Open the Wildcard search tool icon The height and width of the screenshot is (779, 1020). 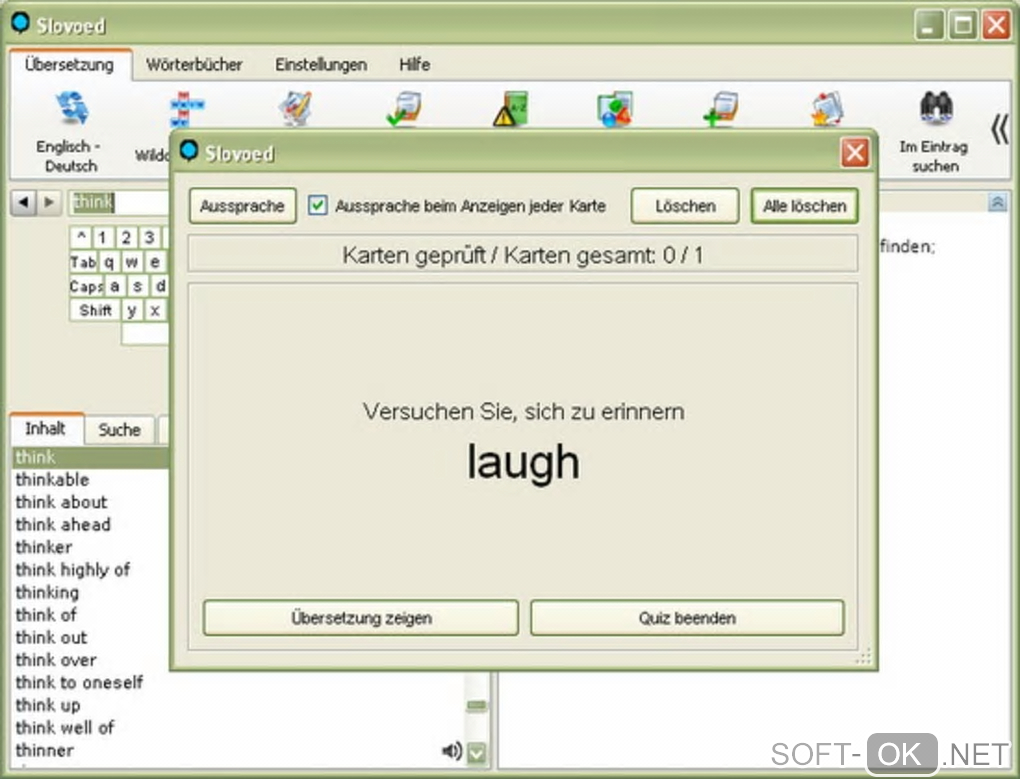185,109
